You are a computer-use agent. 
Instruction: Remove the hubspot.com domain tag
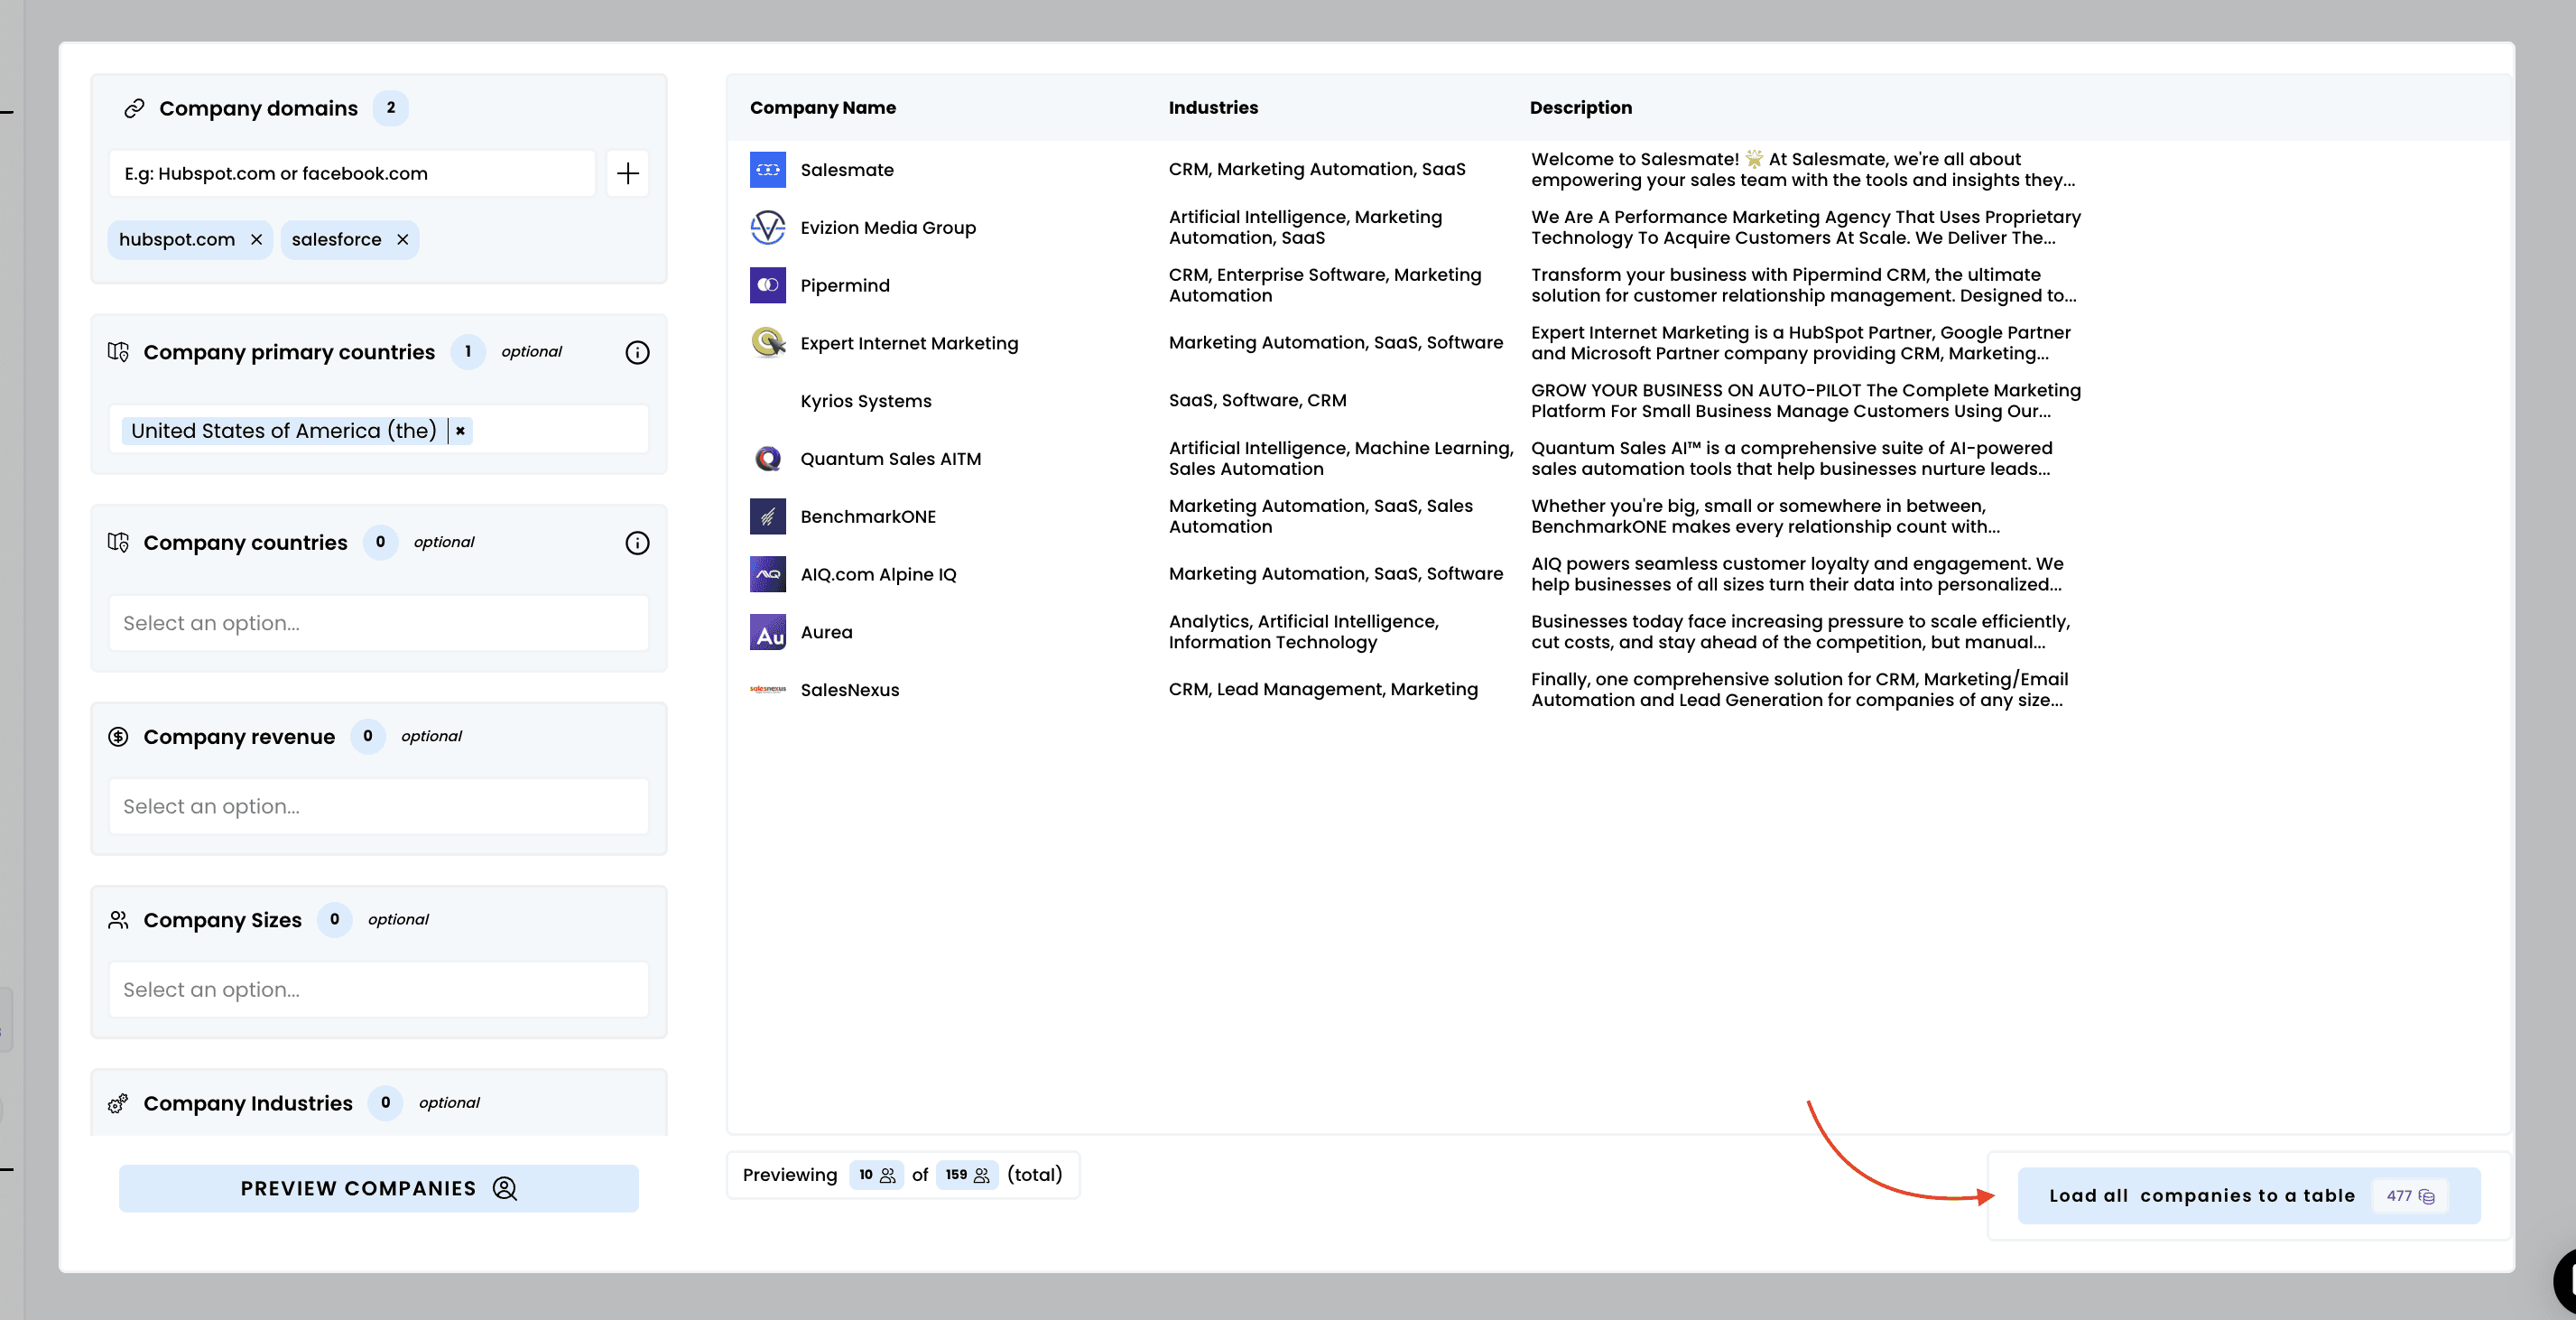click(256, 239)
